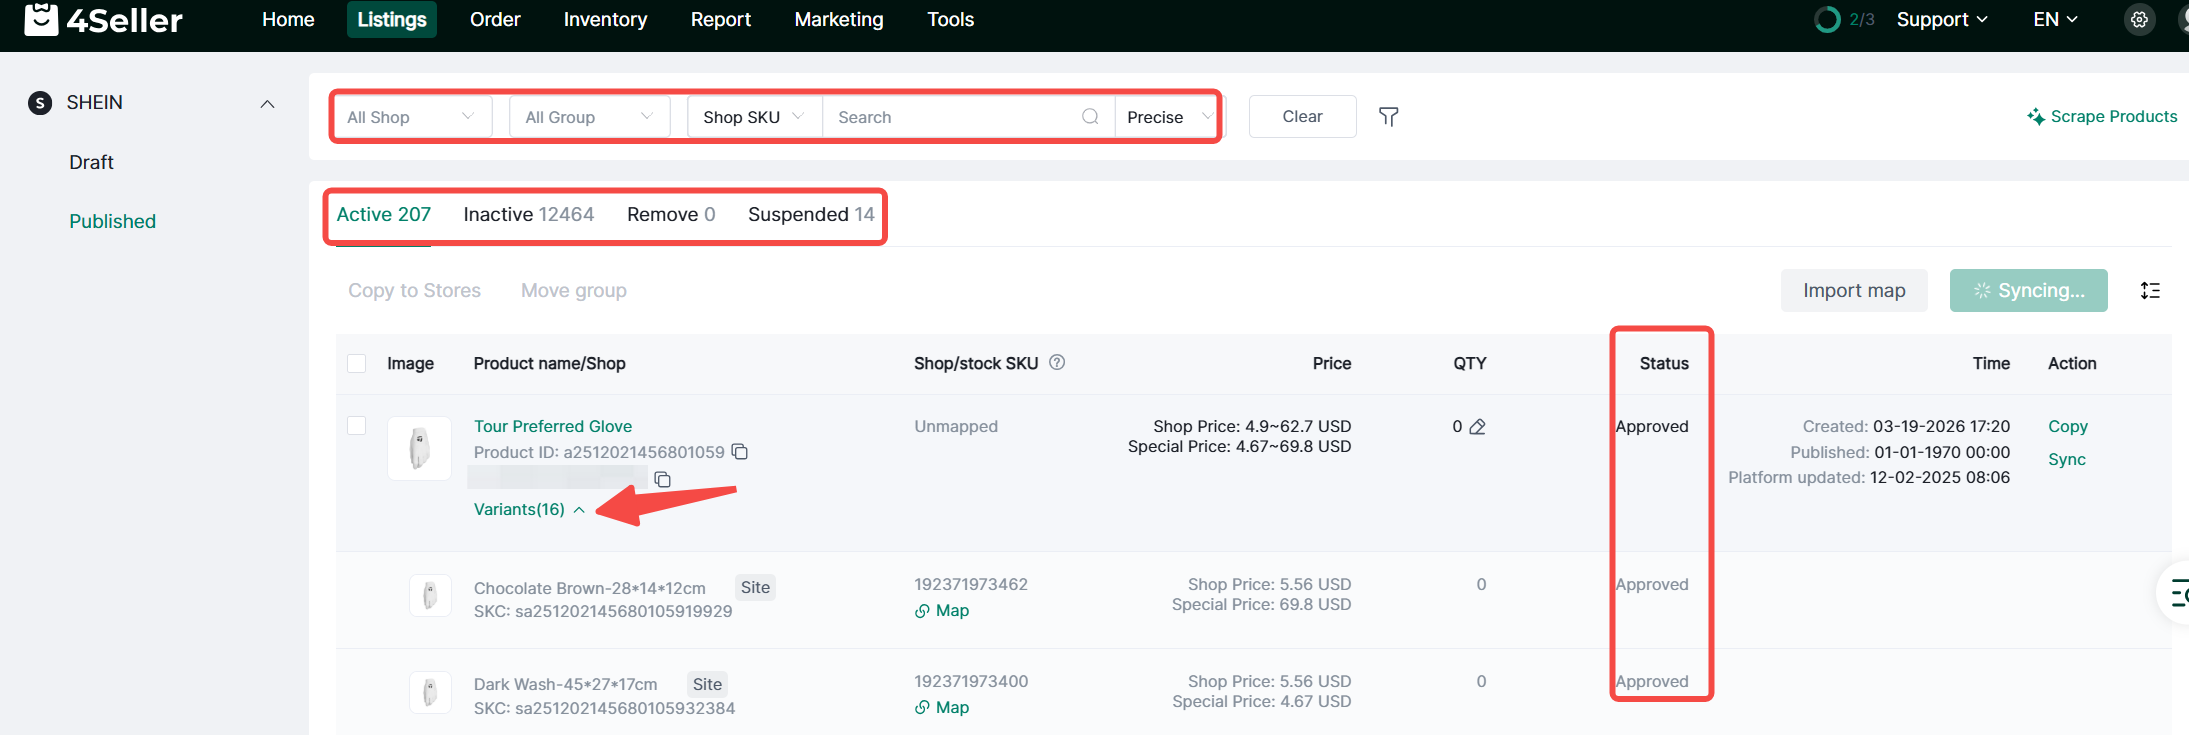The image size is (2189, 735).
Task: Click the Search input field
Action: tap(955, 117)
